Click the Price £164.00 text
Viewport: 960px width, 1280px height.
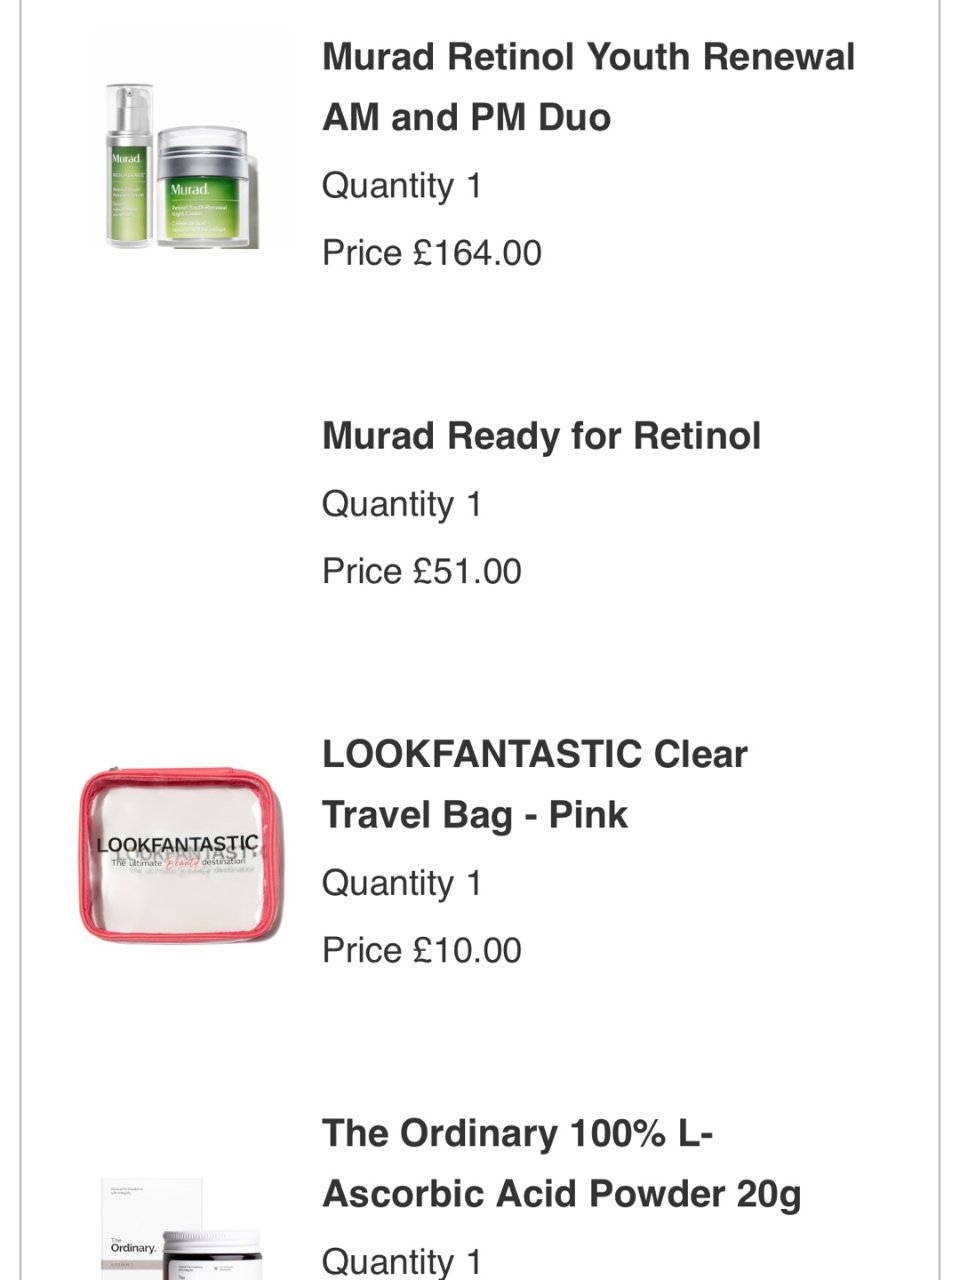432,253
